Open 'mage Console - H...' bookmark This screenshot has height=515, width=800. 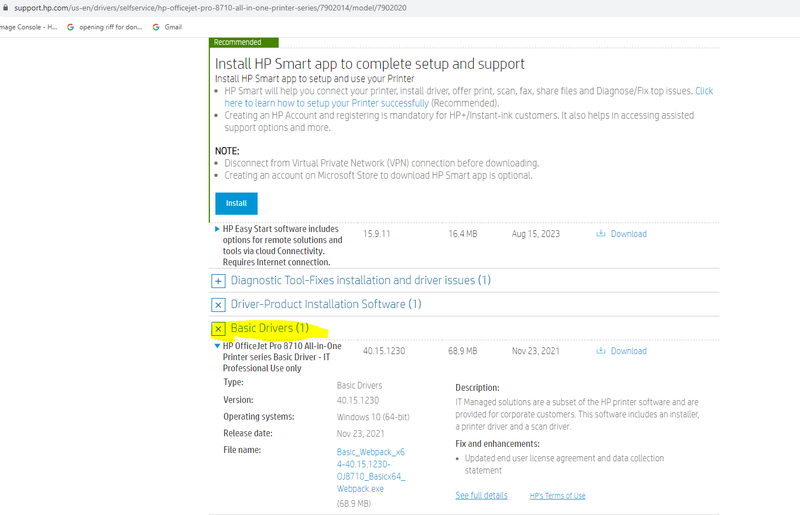coord(29,27)
